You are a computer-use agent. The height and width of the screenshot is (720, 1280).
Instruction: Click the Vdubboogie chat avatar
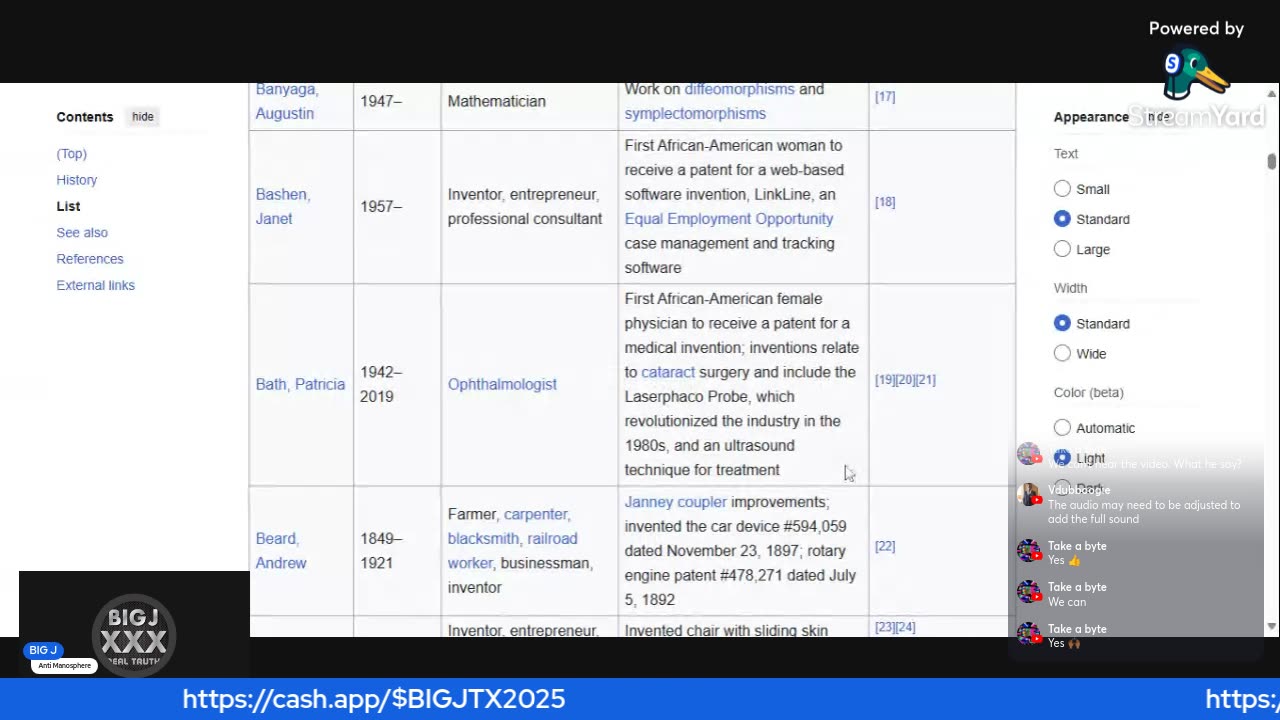1029,495
